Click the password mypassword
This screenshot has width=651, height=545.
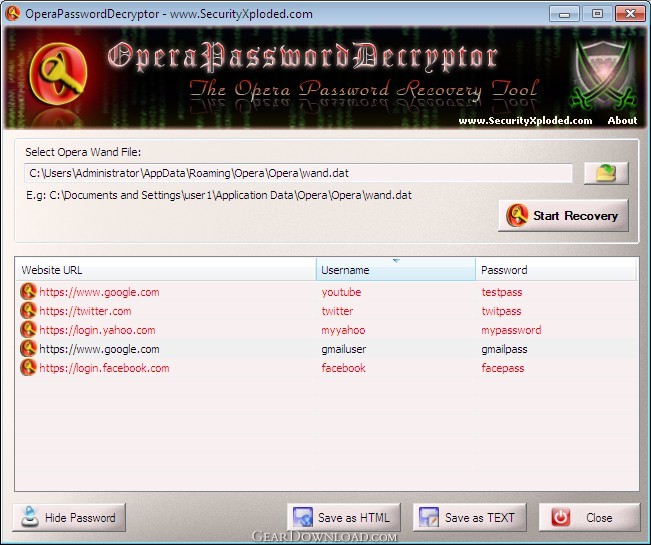[x=512, y=330]
